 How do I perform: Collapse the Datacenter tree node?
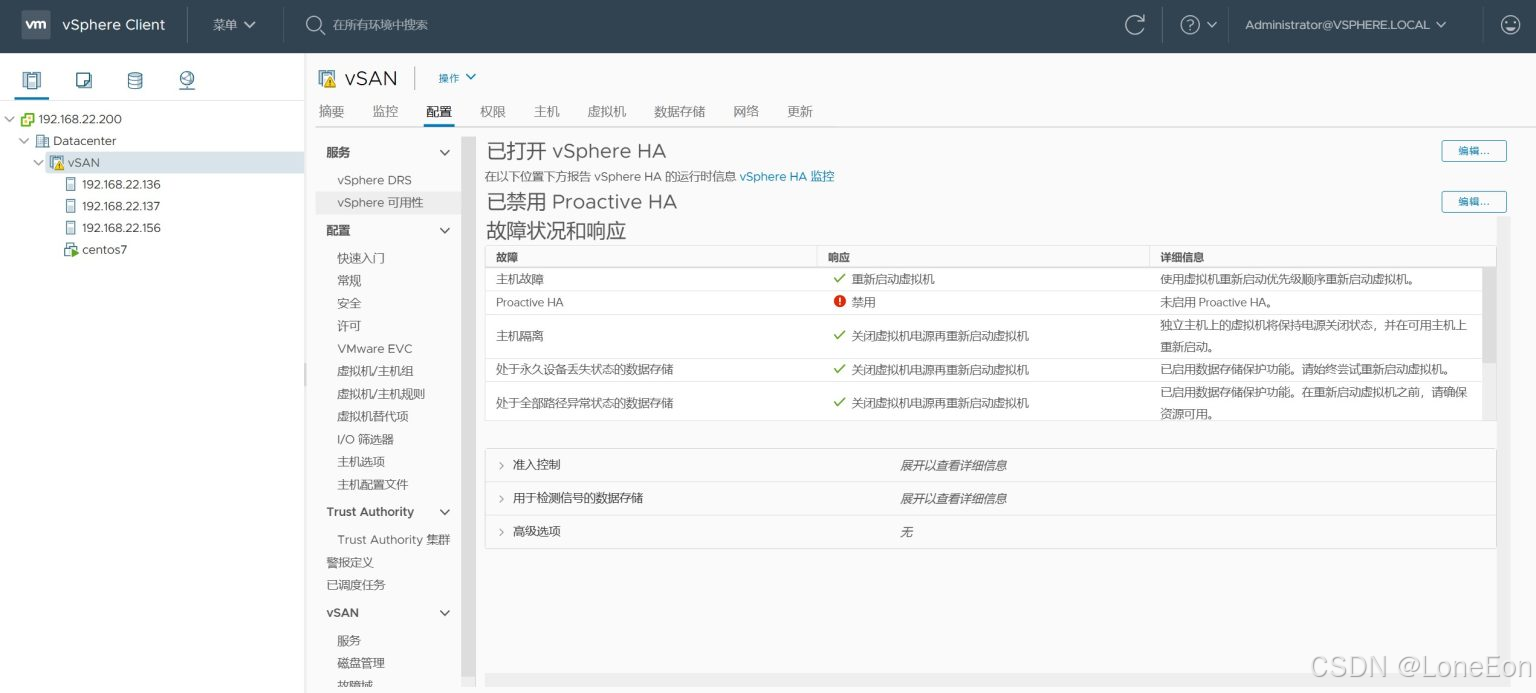pos(24,141)
